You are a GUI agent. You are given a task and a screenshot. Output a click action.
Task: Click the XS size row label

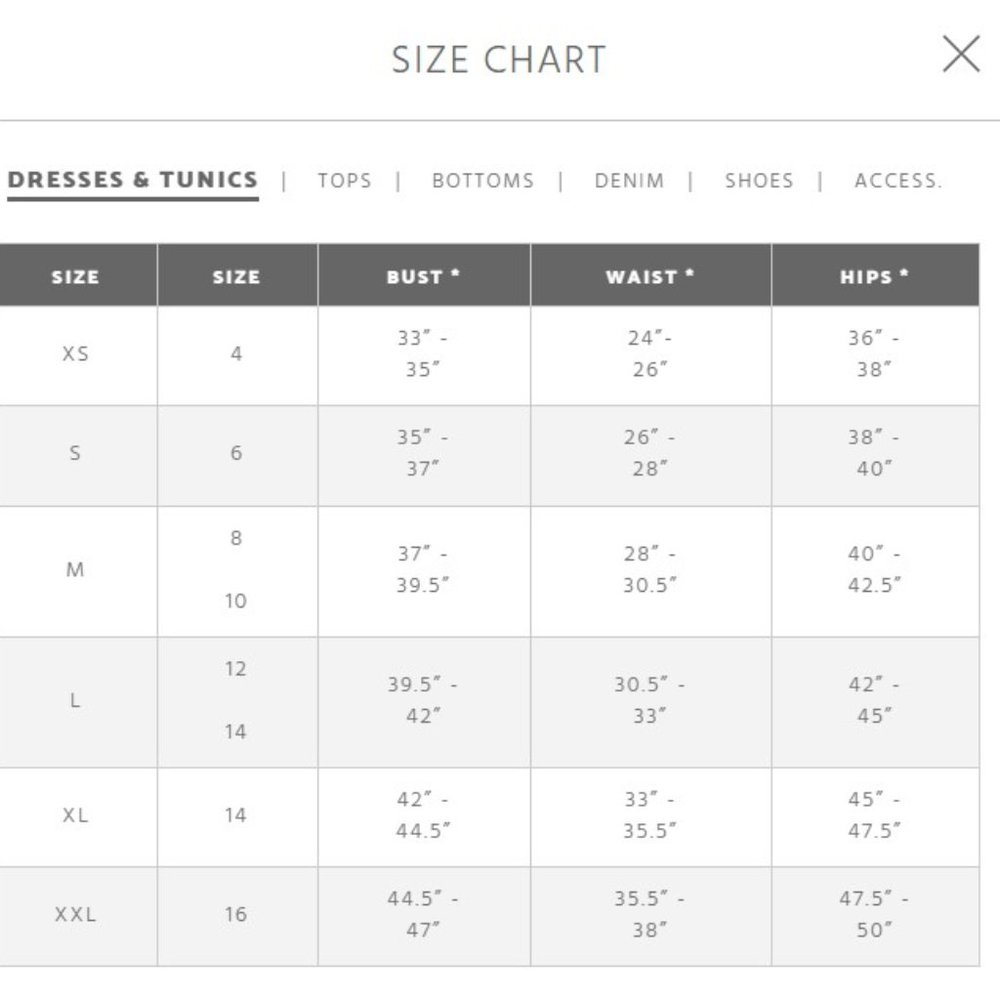pos(75,354)
